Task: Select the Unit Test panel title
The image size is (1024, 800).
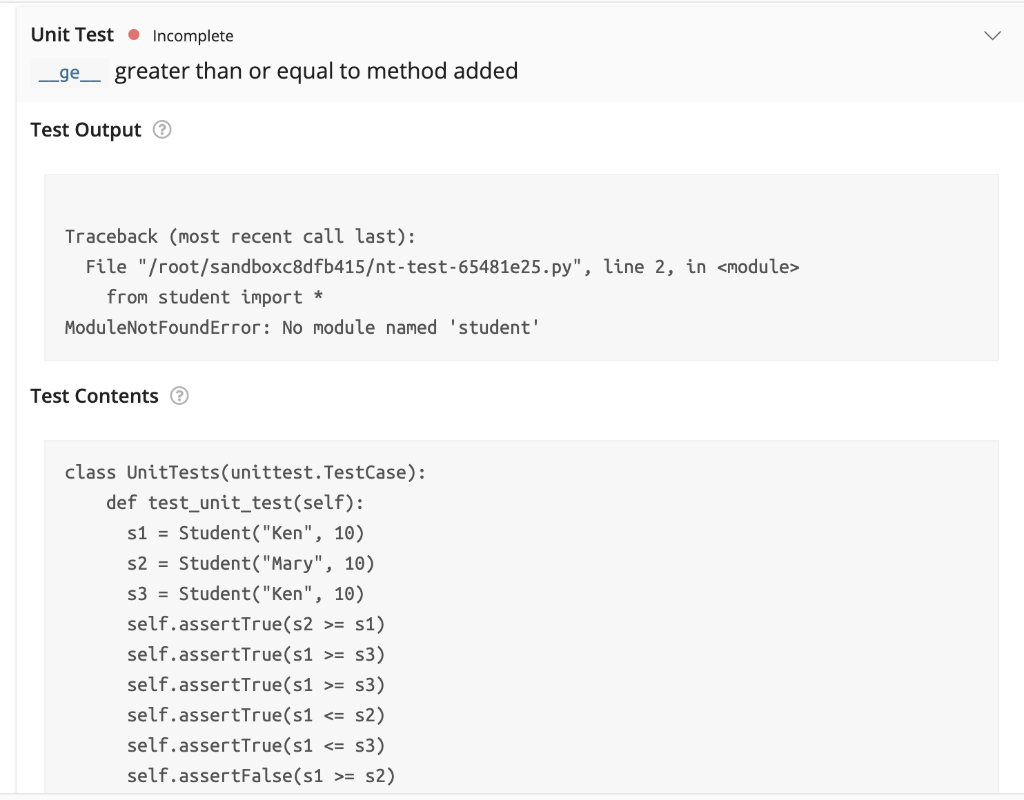Action: click(71, 34)
